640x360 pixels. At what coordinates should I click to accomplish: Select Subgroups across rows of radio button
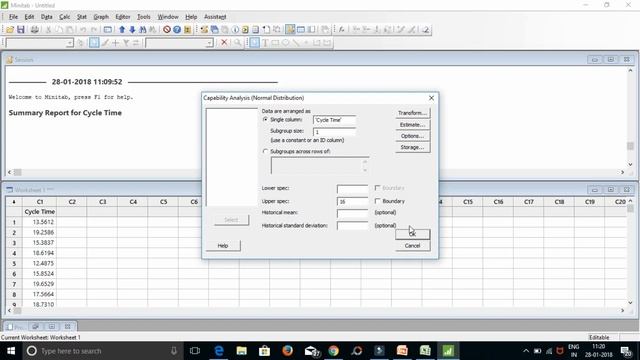coord(265,151)
